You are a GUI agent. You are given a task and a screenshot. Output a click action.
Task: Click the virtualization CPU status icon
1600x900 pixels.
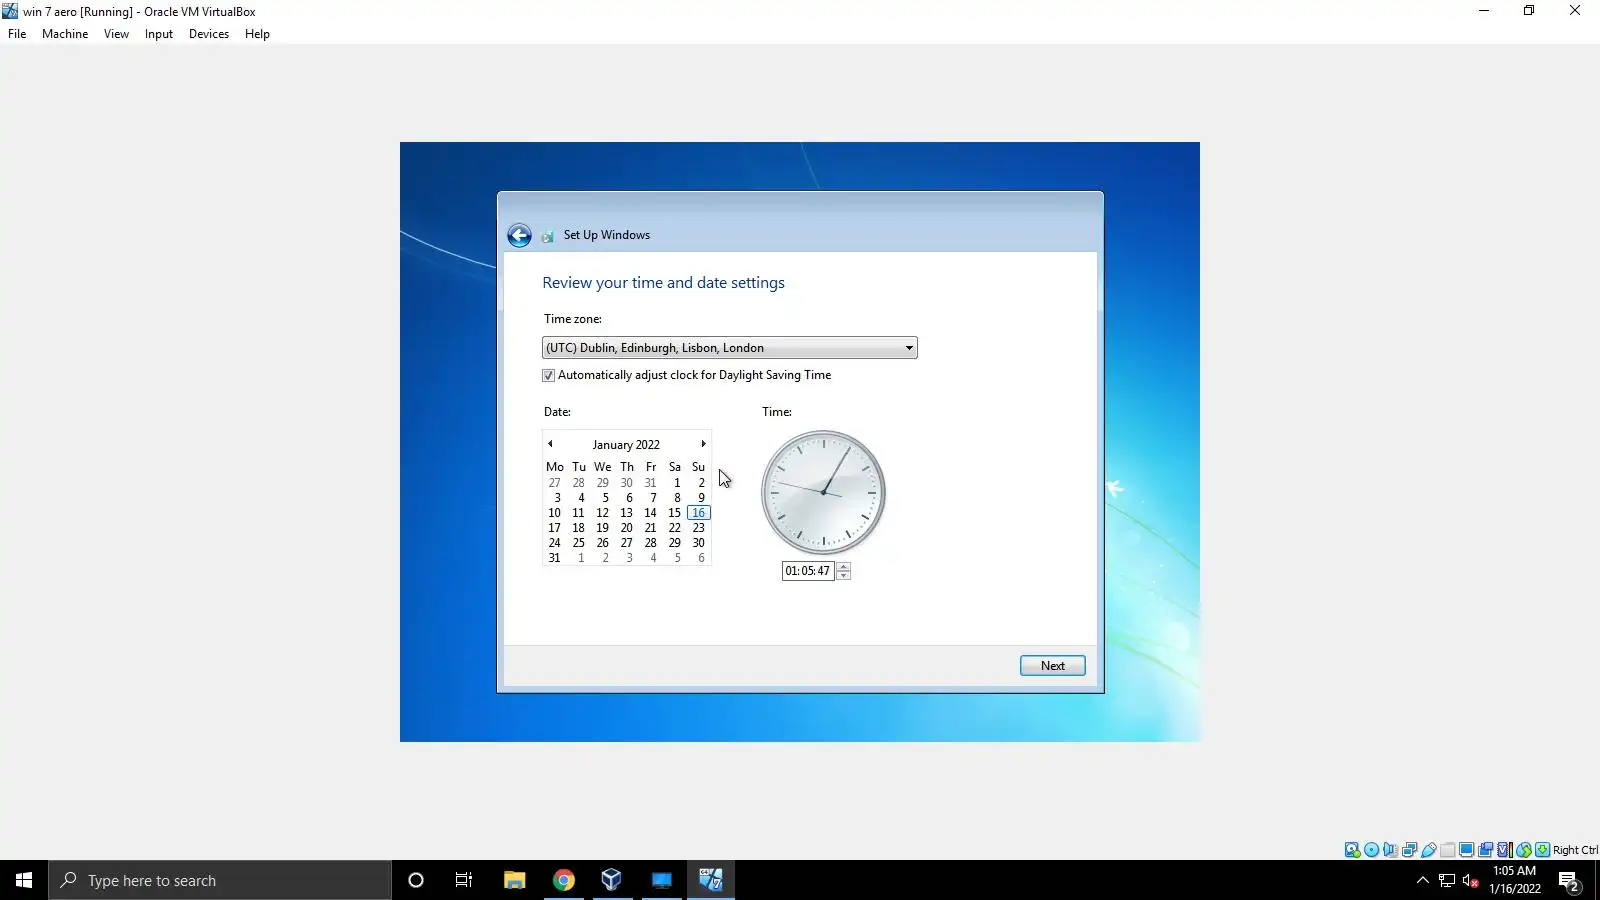point(1505,850)
